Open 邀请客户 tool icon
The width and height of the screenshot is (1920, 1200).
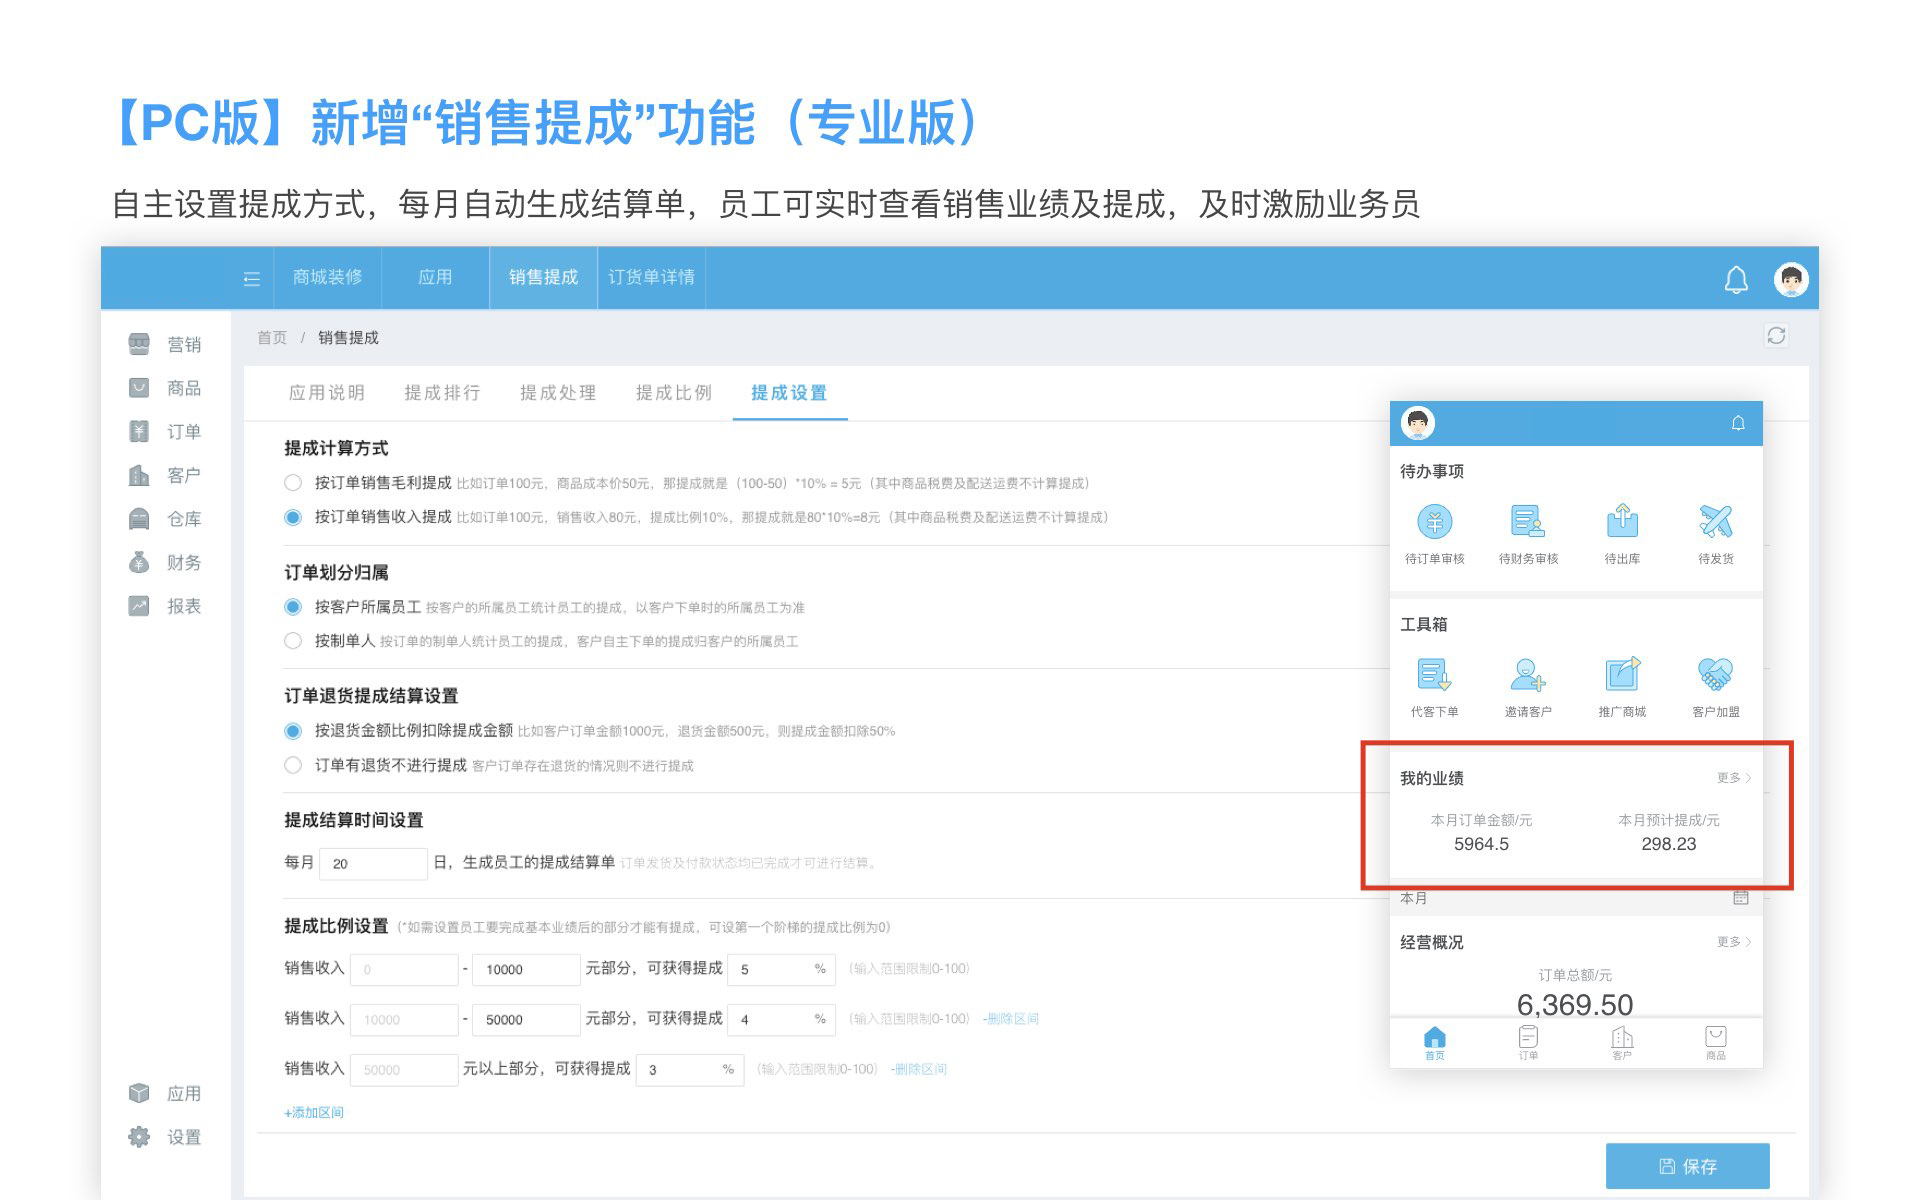(x=1527, y=675)
